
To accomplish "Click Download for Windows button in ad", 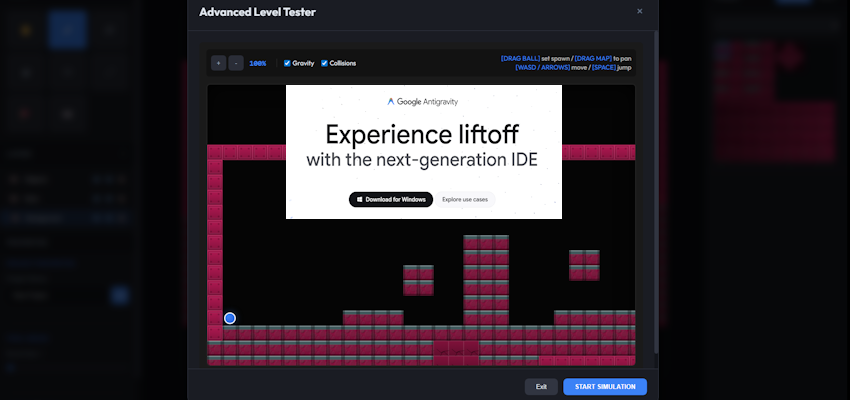I will (x=391, y=199).
